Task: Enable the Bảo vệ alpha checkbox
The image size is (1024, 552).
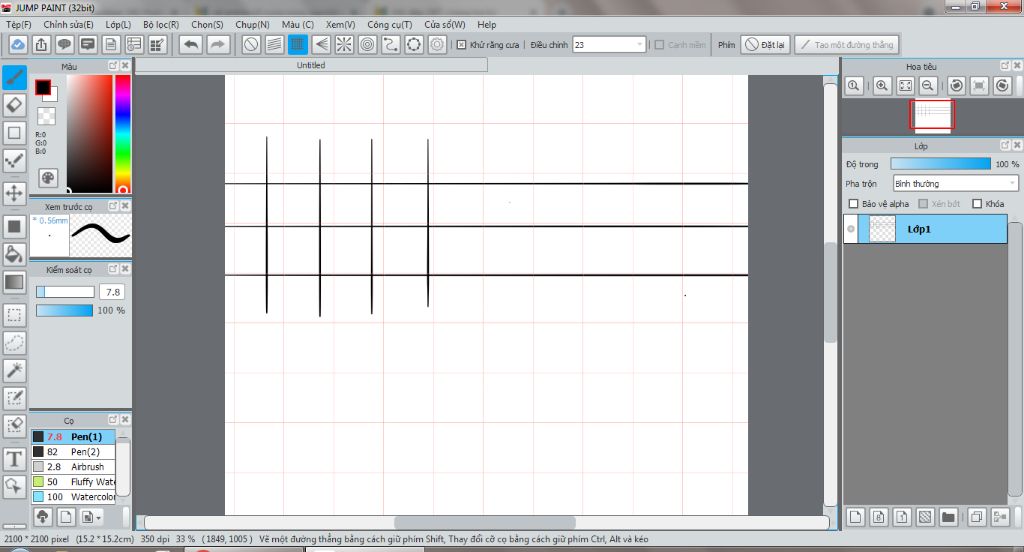Action: [853, 204]
